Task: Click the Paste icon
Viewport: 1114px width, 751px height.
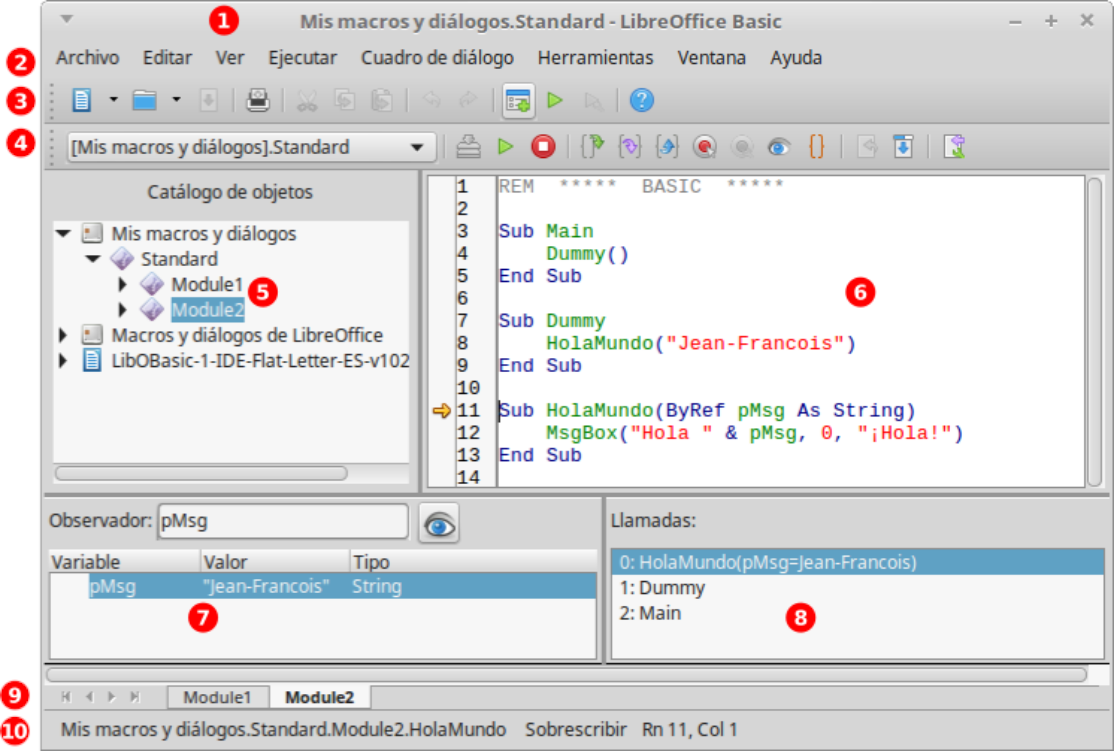Action: click(x=382, y=100)
